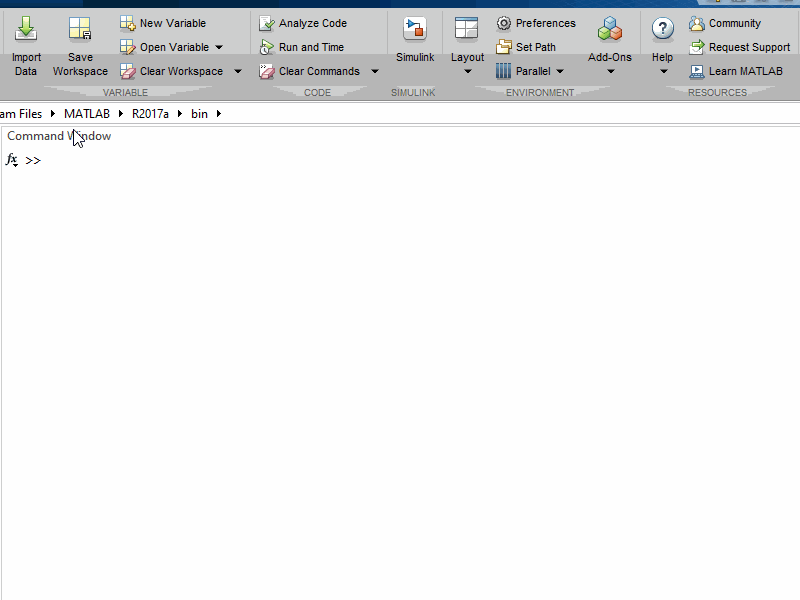Expand the arrow after Program Files

(x=53, y=114)
